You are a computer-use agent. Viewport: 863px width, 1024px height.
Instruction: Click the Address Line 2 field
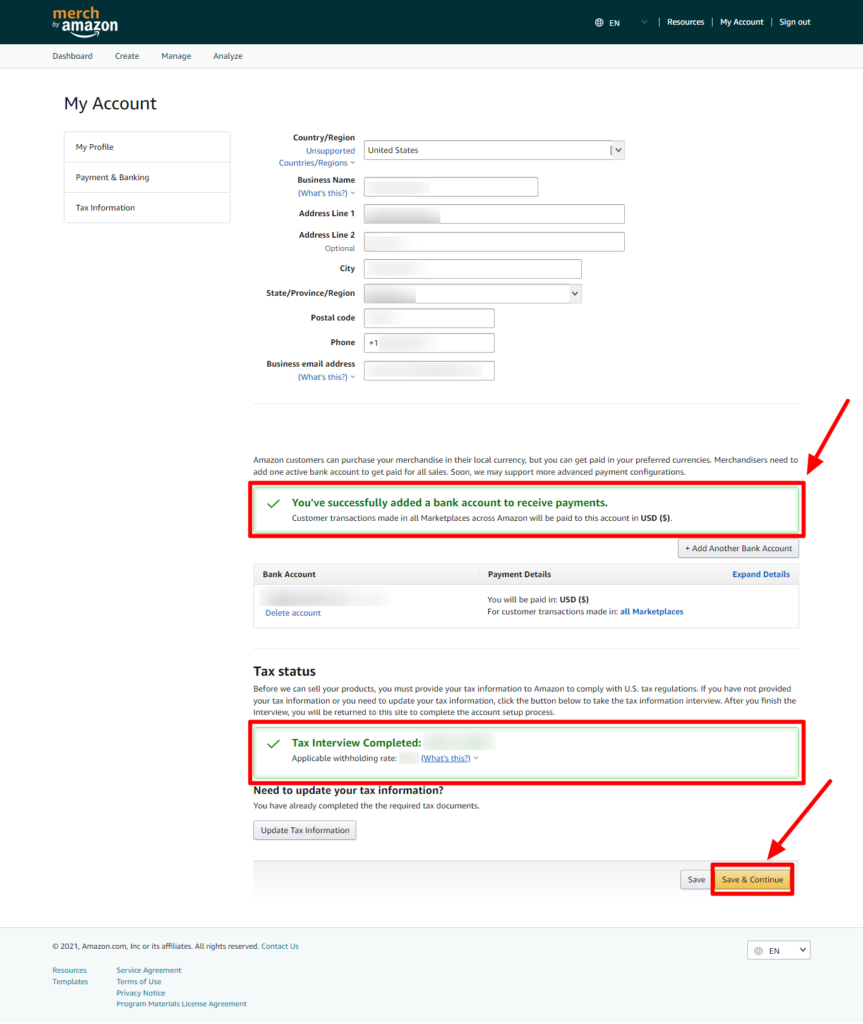(494, 242)
